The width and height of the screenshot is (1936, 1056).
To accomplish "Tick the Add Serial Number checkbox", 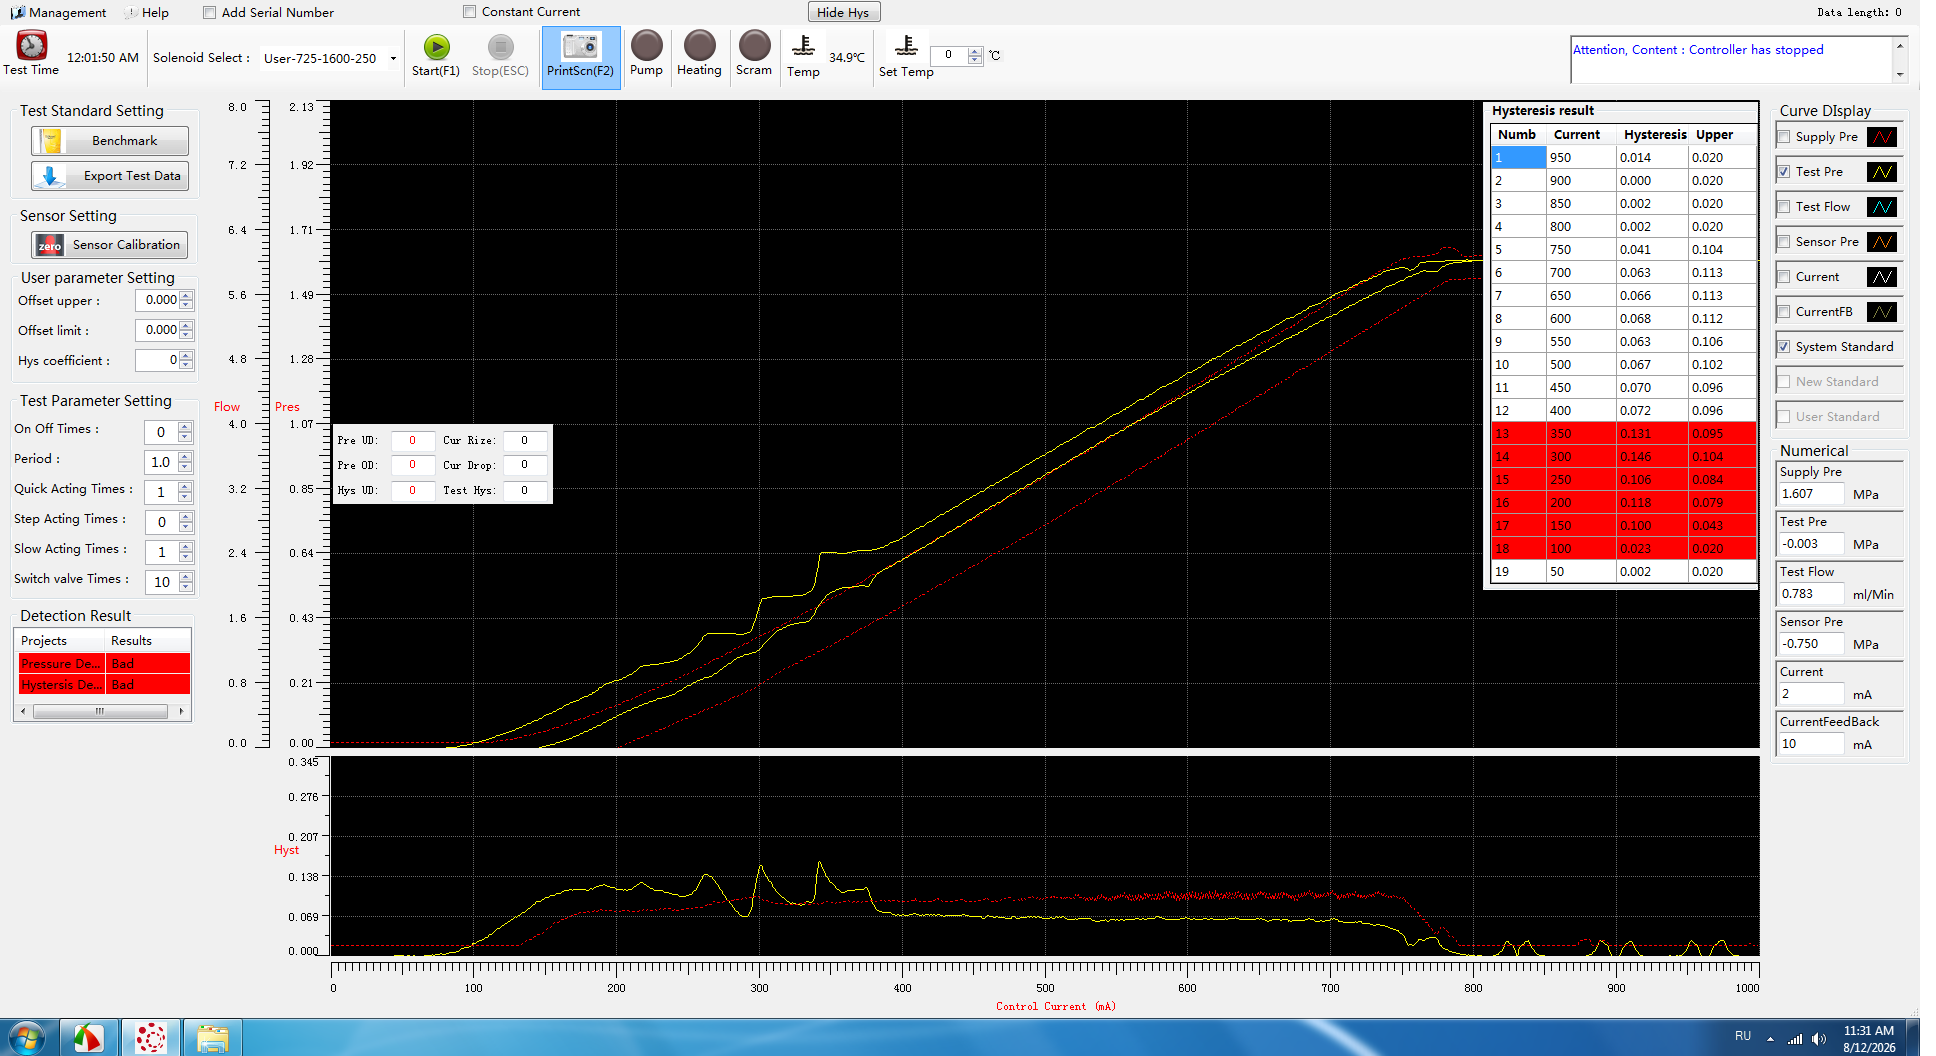I will [x=209, y=13].
